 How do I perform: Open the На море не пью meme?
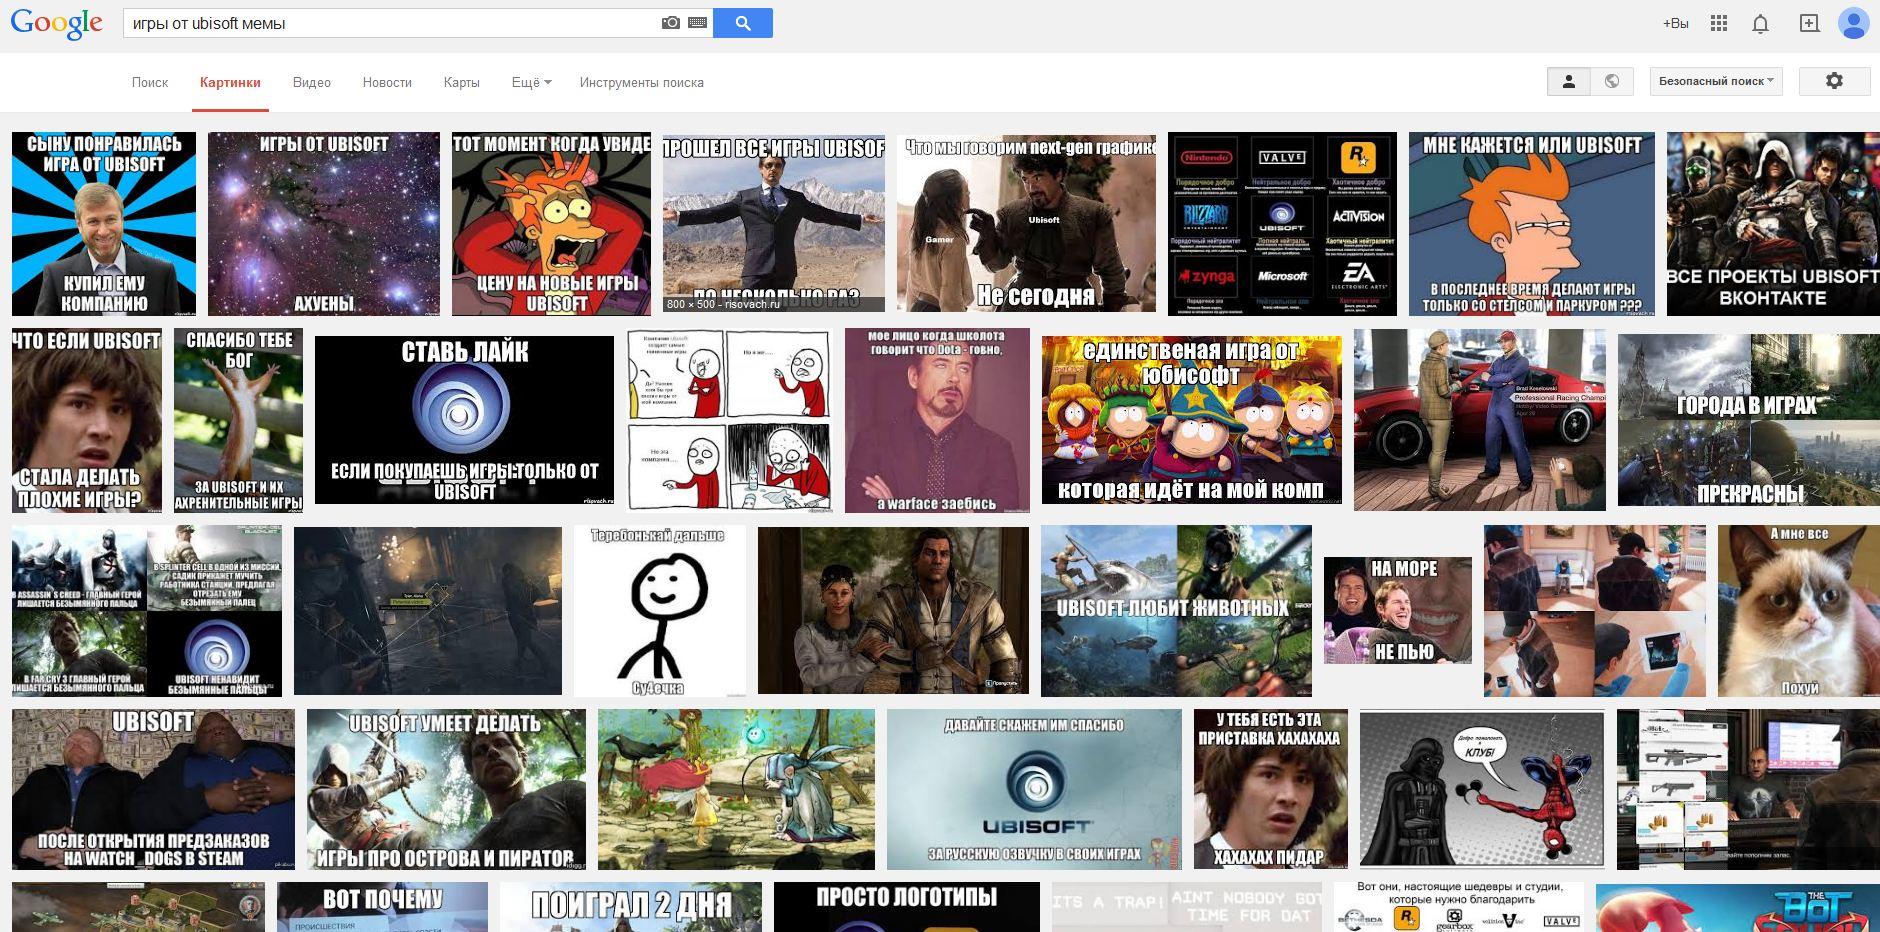click(1398, 611)
